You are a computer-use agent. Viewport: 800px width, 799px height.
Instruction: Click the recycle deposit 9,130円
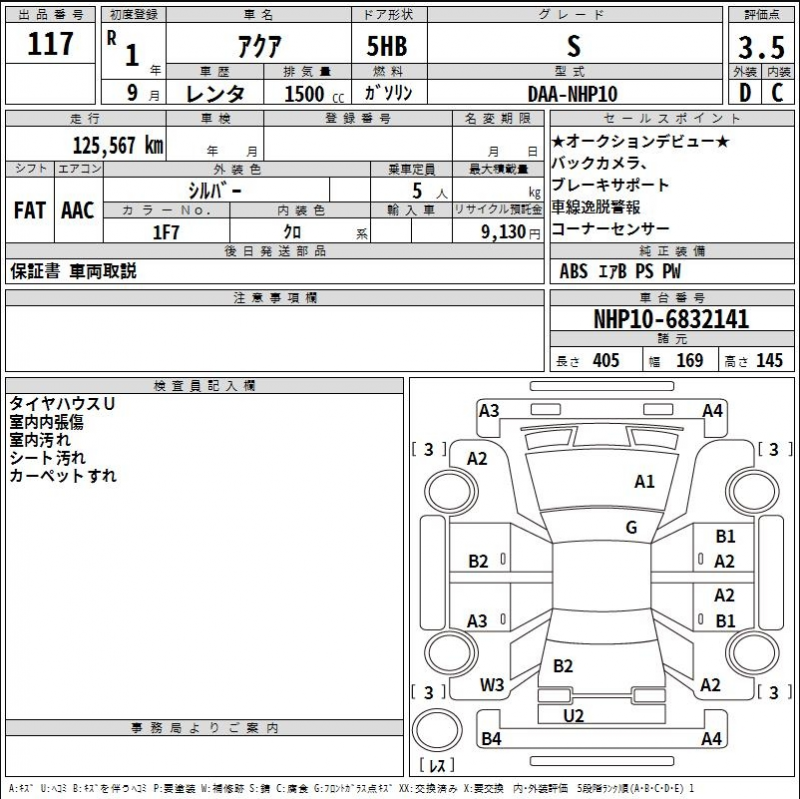(511, 233)
